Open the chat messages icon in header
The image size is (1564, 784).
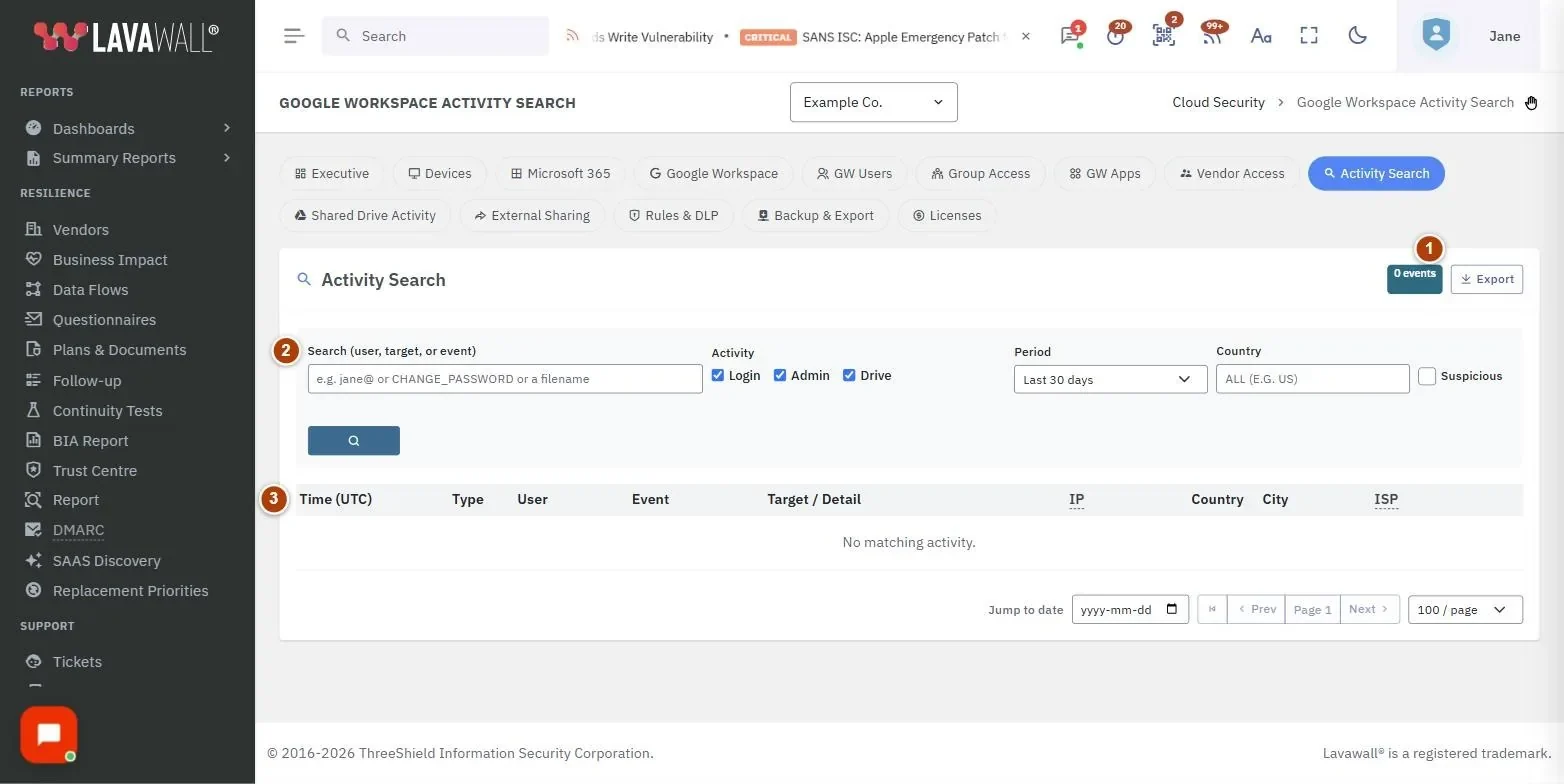click(1071, 36)
